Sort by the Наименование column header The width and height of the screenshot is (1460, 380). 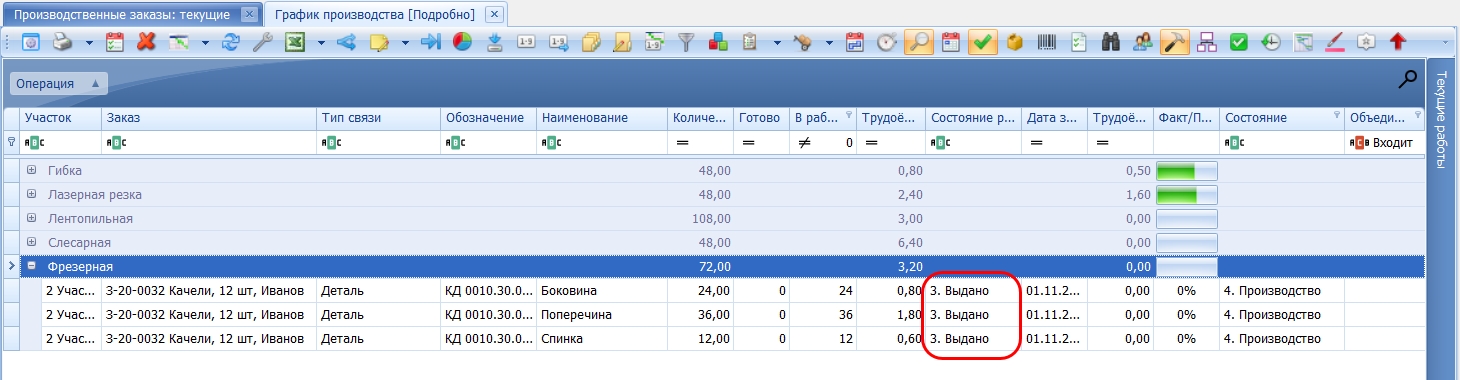click(602, 118)
